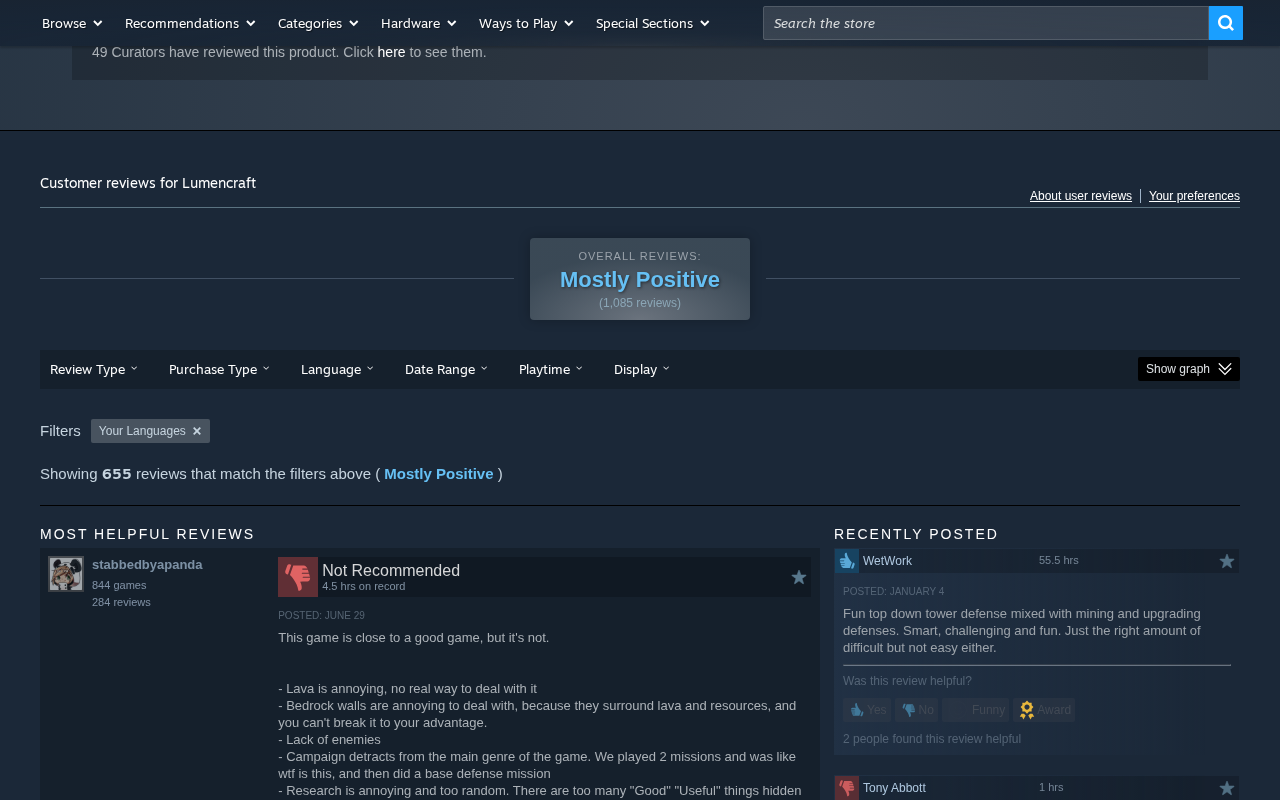Remove the Your Languages filter tag

197,431
